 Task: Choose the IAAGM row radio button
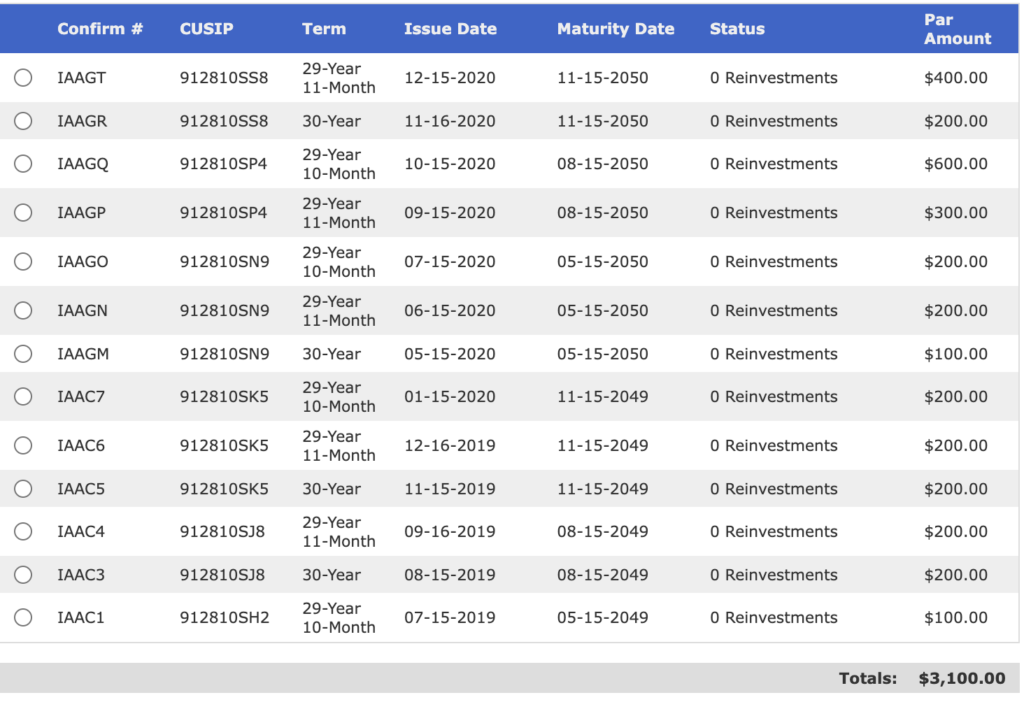(23, 354)
